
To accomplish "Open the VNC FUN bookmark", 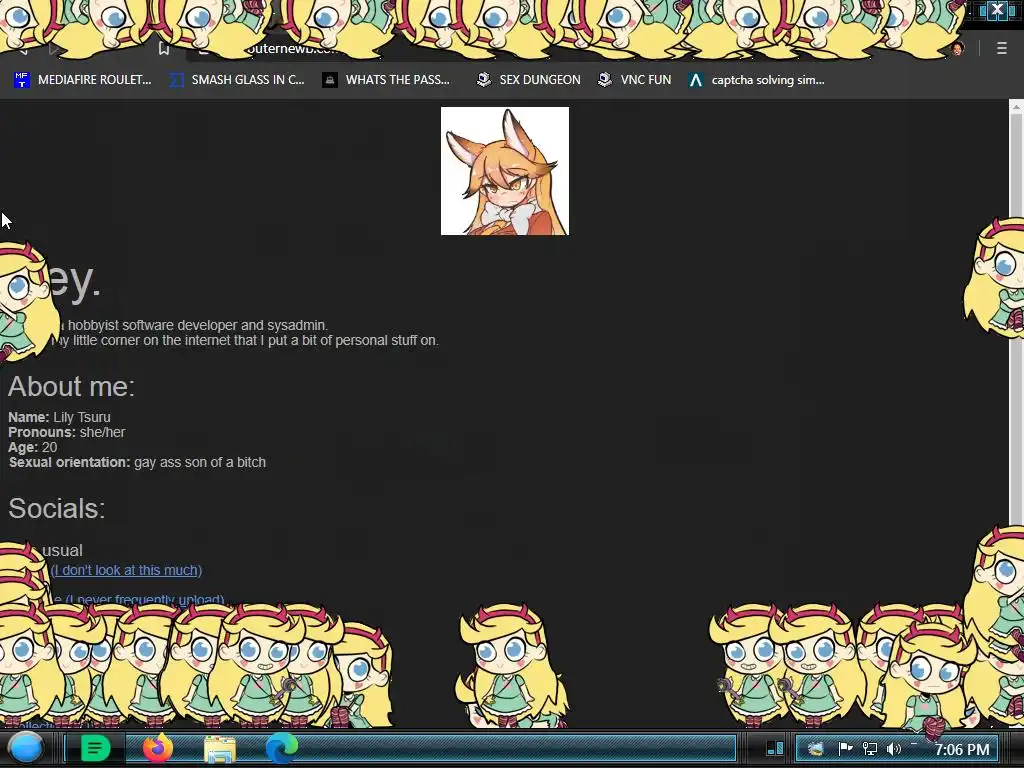I will click(x=634, y=80).
